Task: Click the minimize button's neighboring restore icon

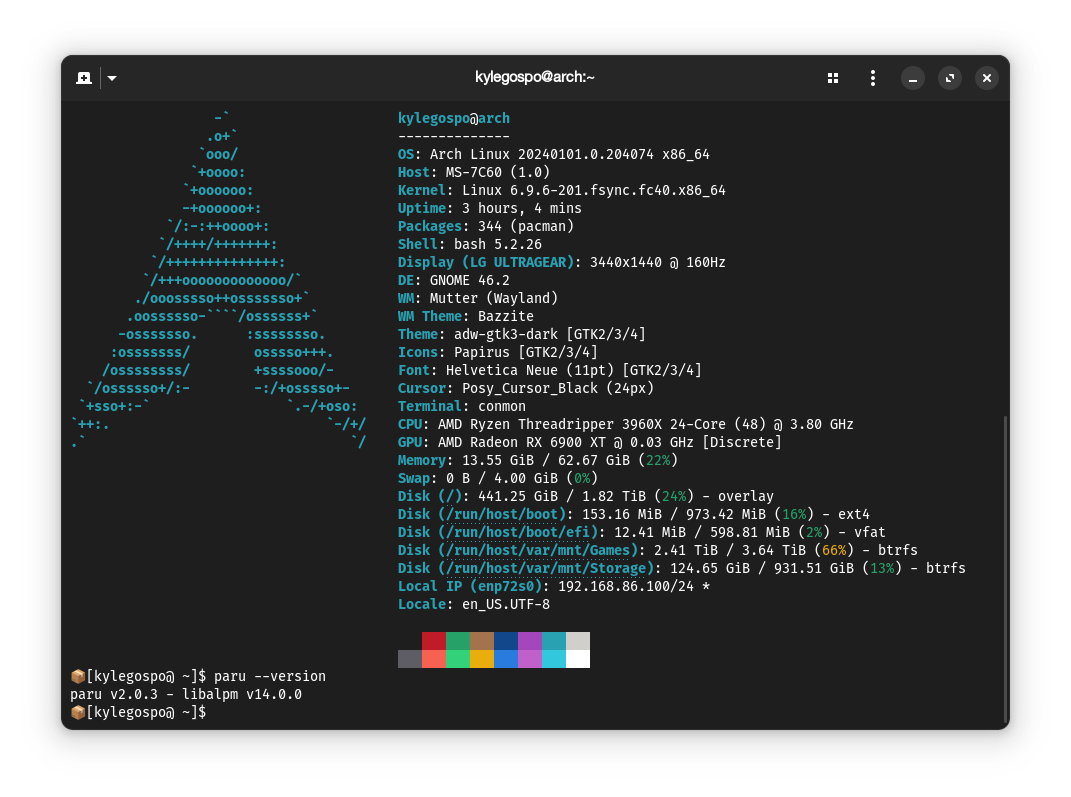Action: pos(949,77)
